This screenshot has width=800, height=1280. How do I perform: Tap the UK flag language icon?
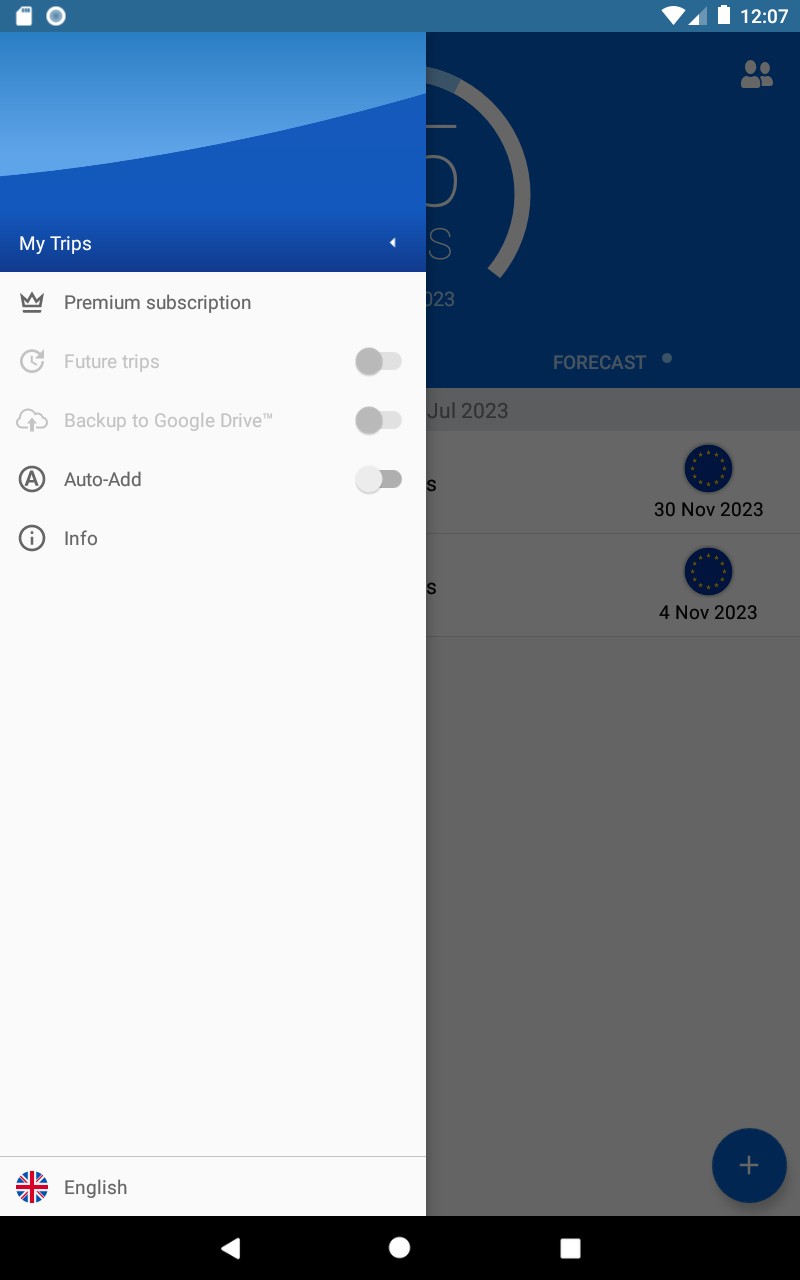click(x=32, y=1187)
